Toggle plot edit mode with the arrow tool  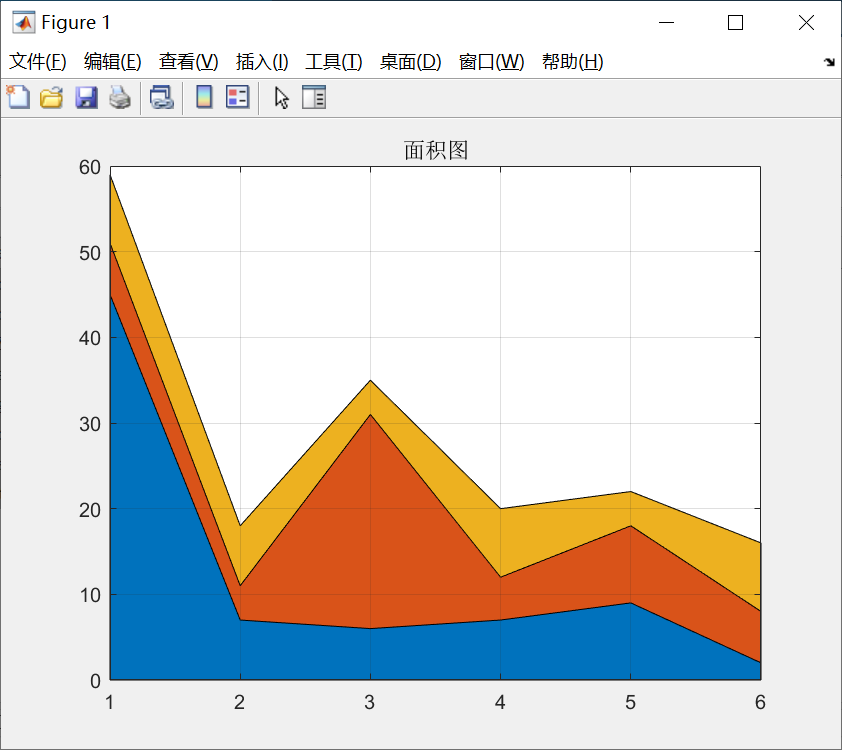tap(281, 97)
